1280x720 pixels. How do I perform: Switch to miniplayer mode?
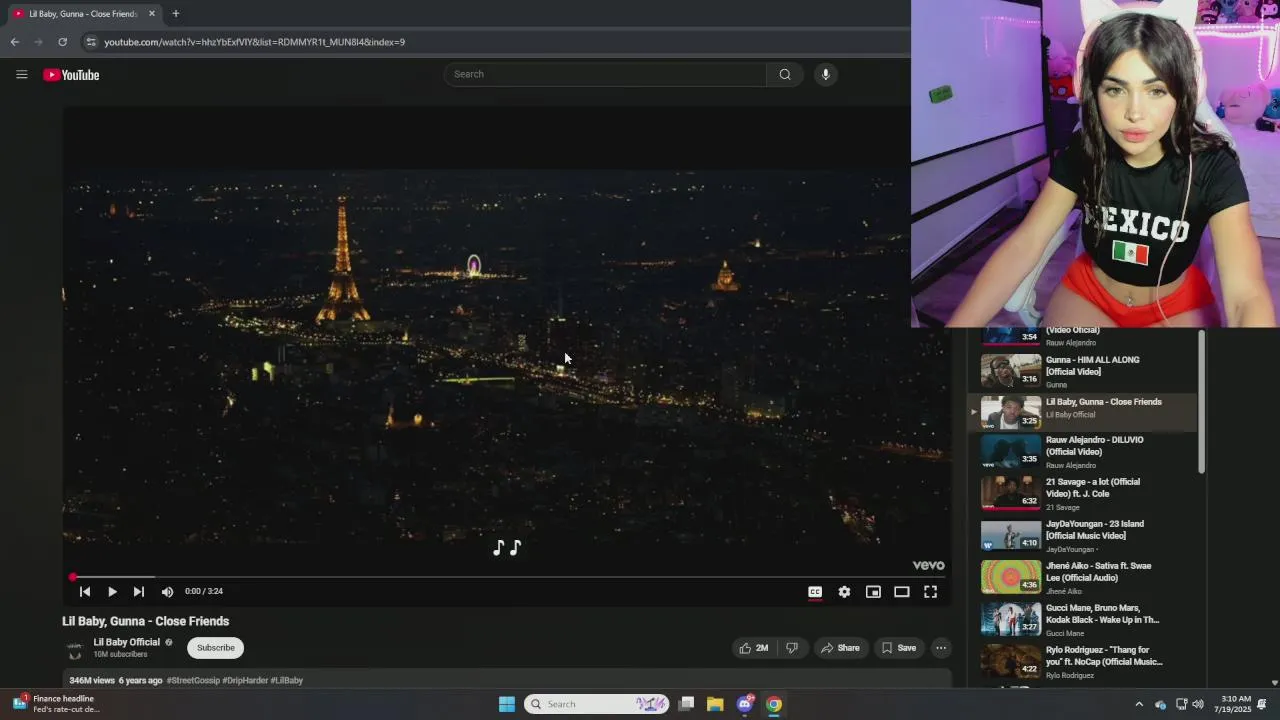[873, 592]
